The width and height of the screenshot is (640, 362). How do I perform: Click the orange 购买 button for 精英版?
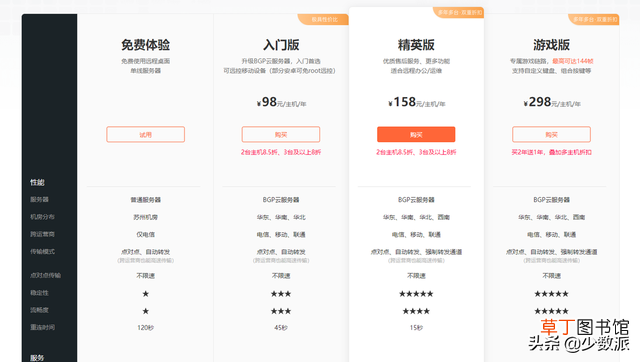(416, 134)
